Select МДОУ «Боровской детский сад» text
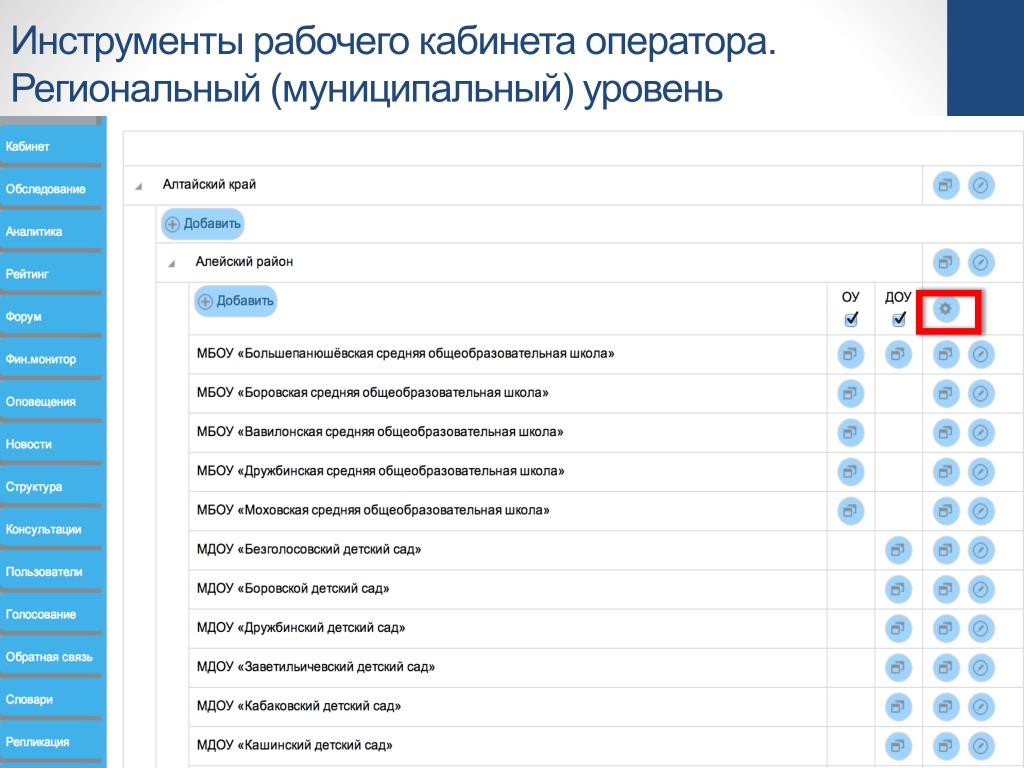The image size is (1024, 768). tap(293, 588)
